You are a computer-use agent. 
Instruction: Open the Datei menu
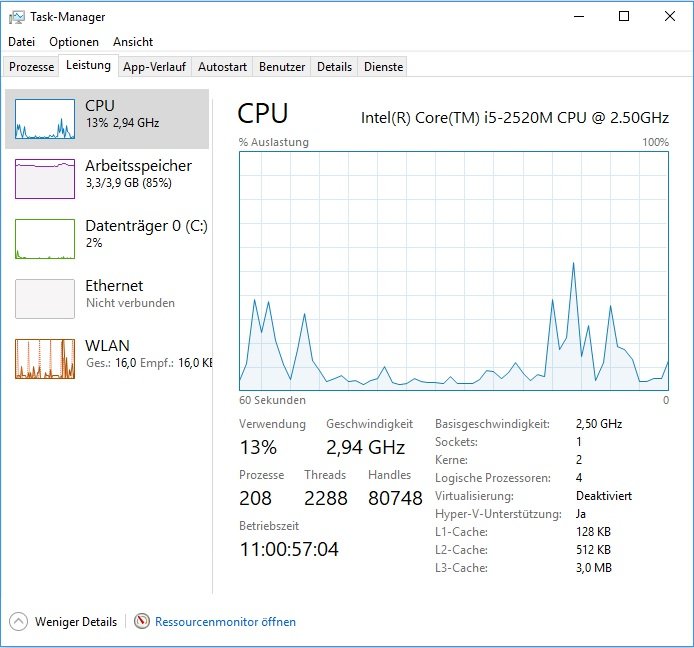click(x=21, y=42)
